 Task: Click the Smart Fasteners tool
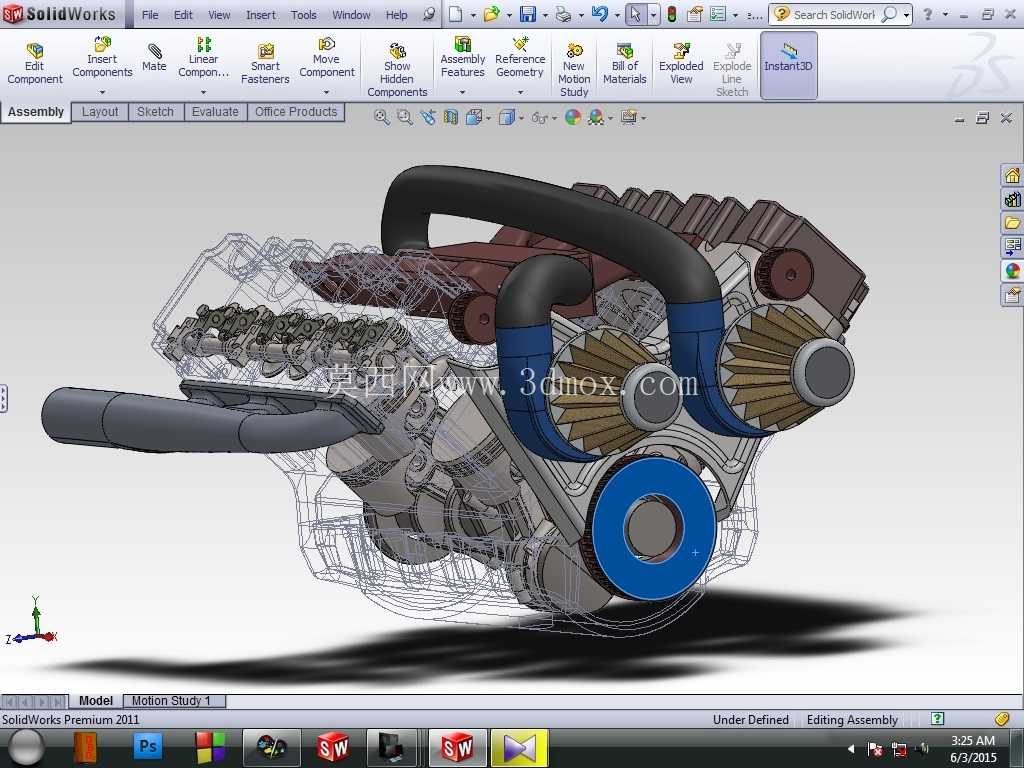click(x=265, y=64)
